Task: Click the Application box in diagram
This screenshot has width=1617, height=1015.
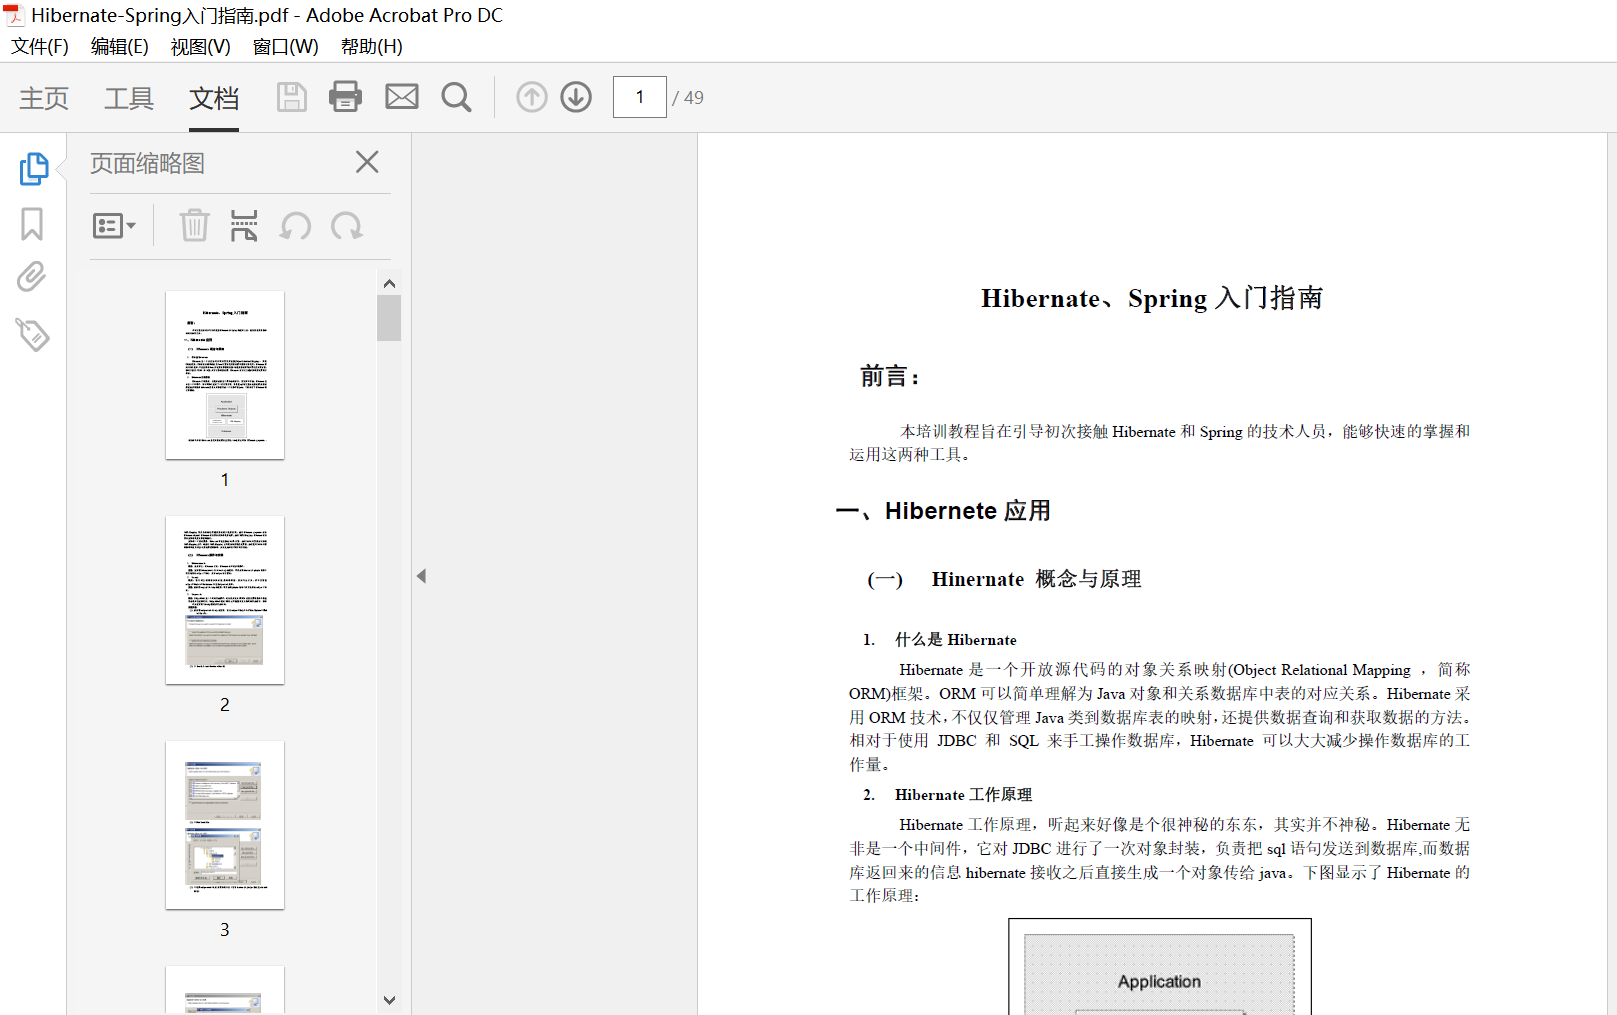Action: (x=1159, y=975)
